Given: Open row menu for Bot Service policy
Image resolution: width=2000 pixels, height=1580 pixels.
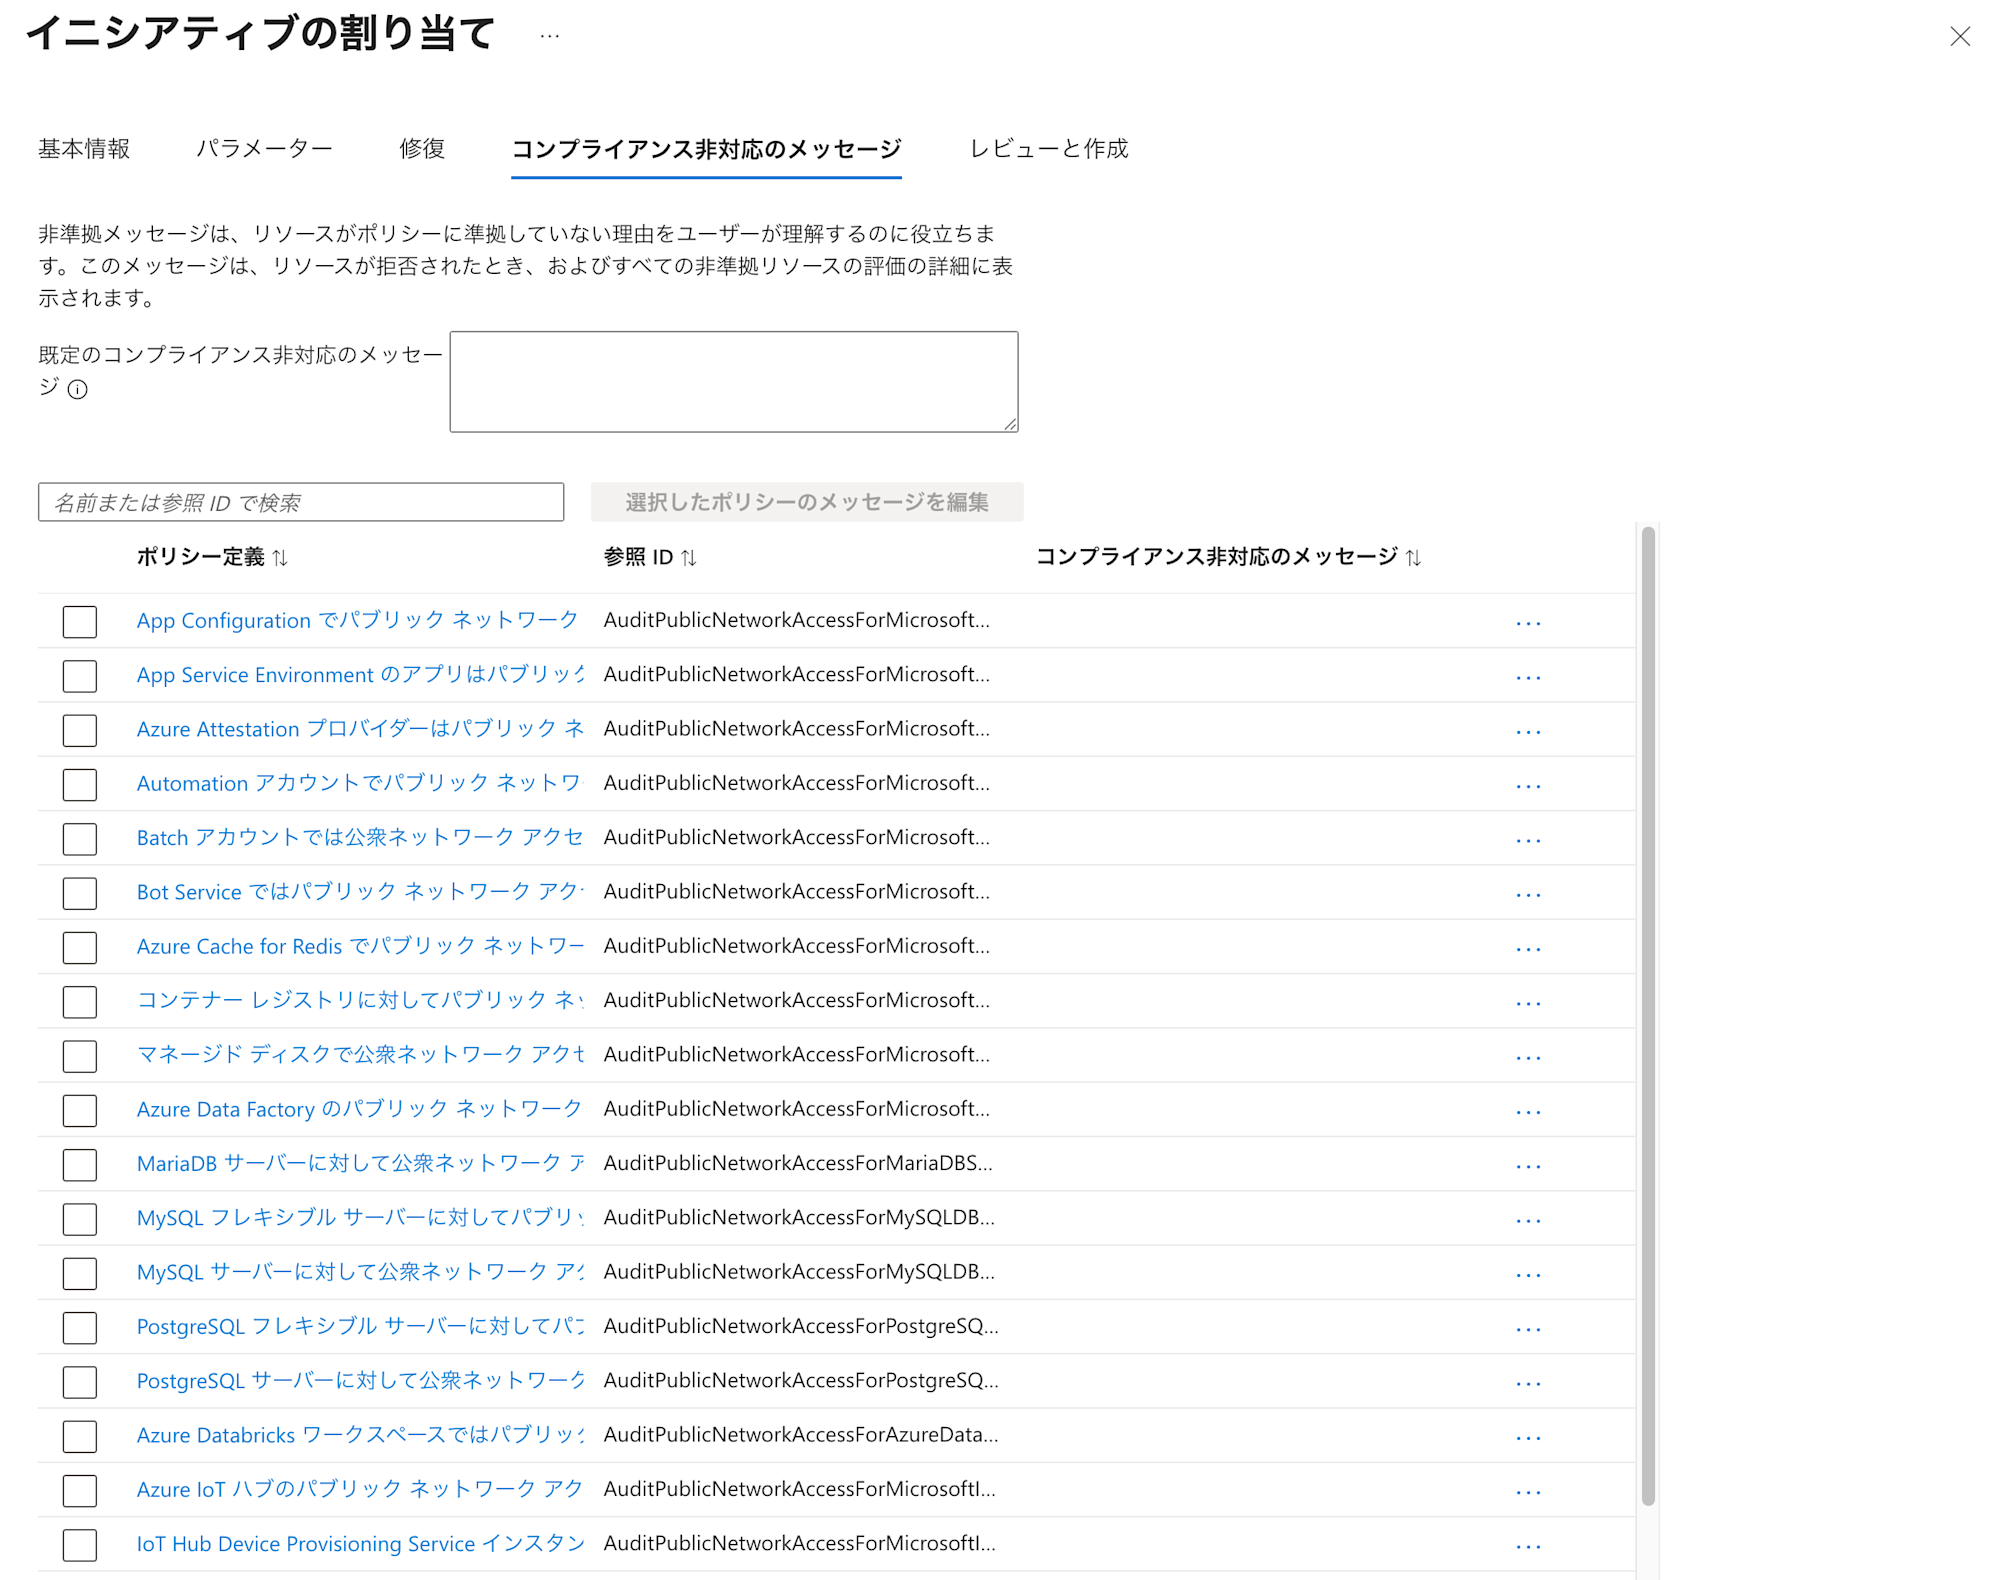Looking at the screenshot, I should click(1528, 894).
